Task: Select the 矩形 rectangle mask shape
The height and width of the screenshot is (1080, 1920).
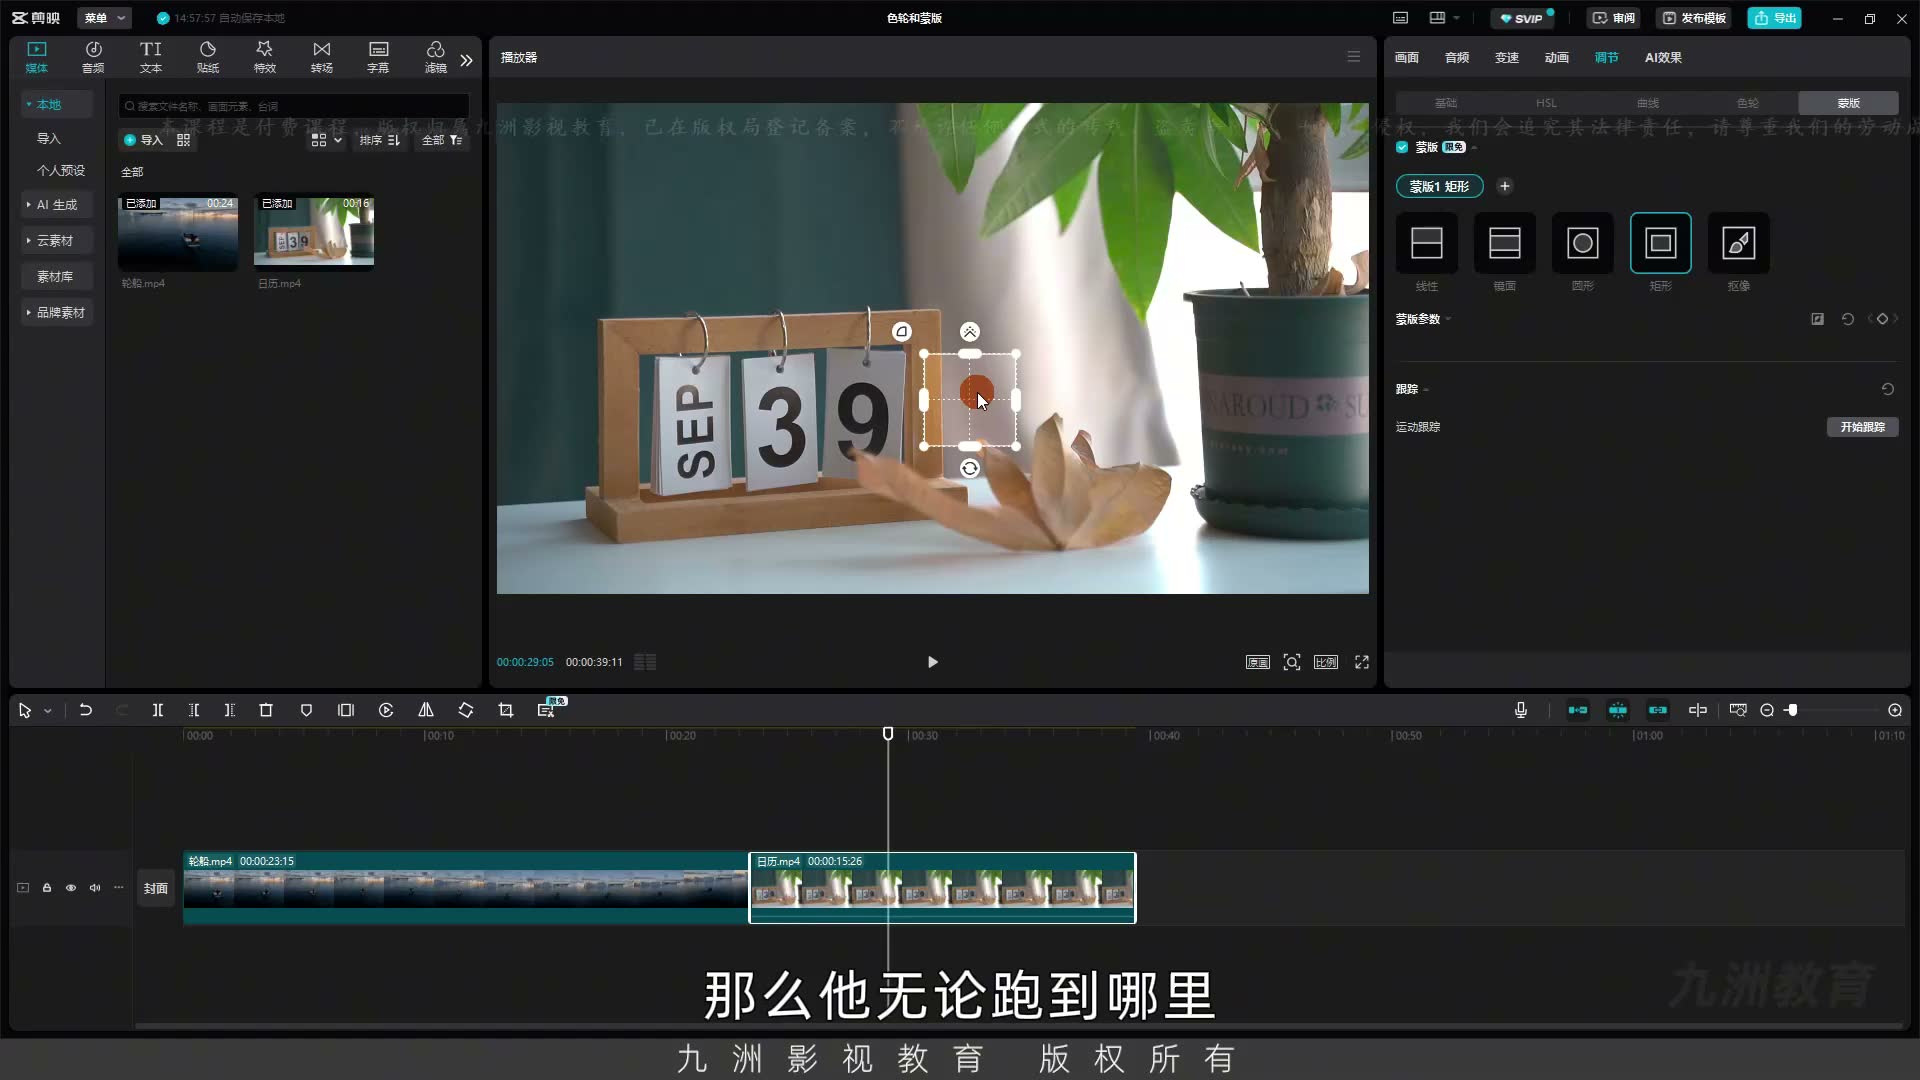Action: 1661,243
